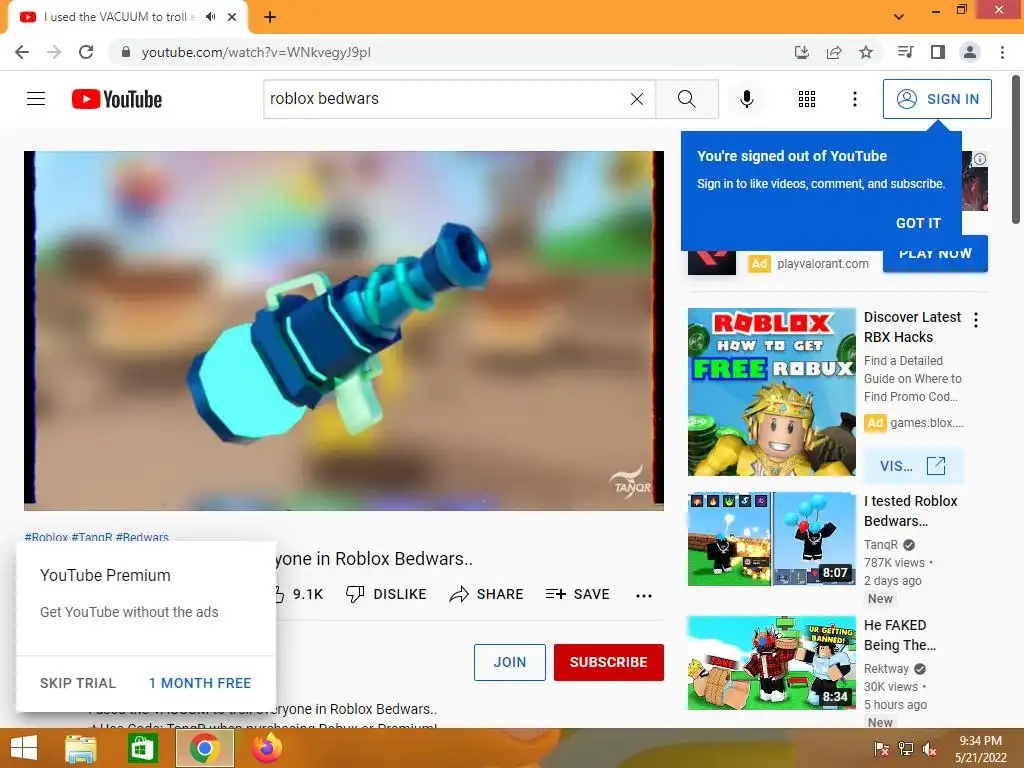The width and height of the screenshot is (1024, 768).
Task: Click the install app icon in address bar
Action: pyautogui.click(x=801, y=52)
